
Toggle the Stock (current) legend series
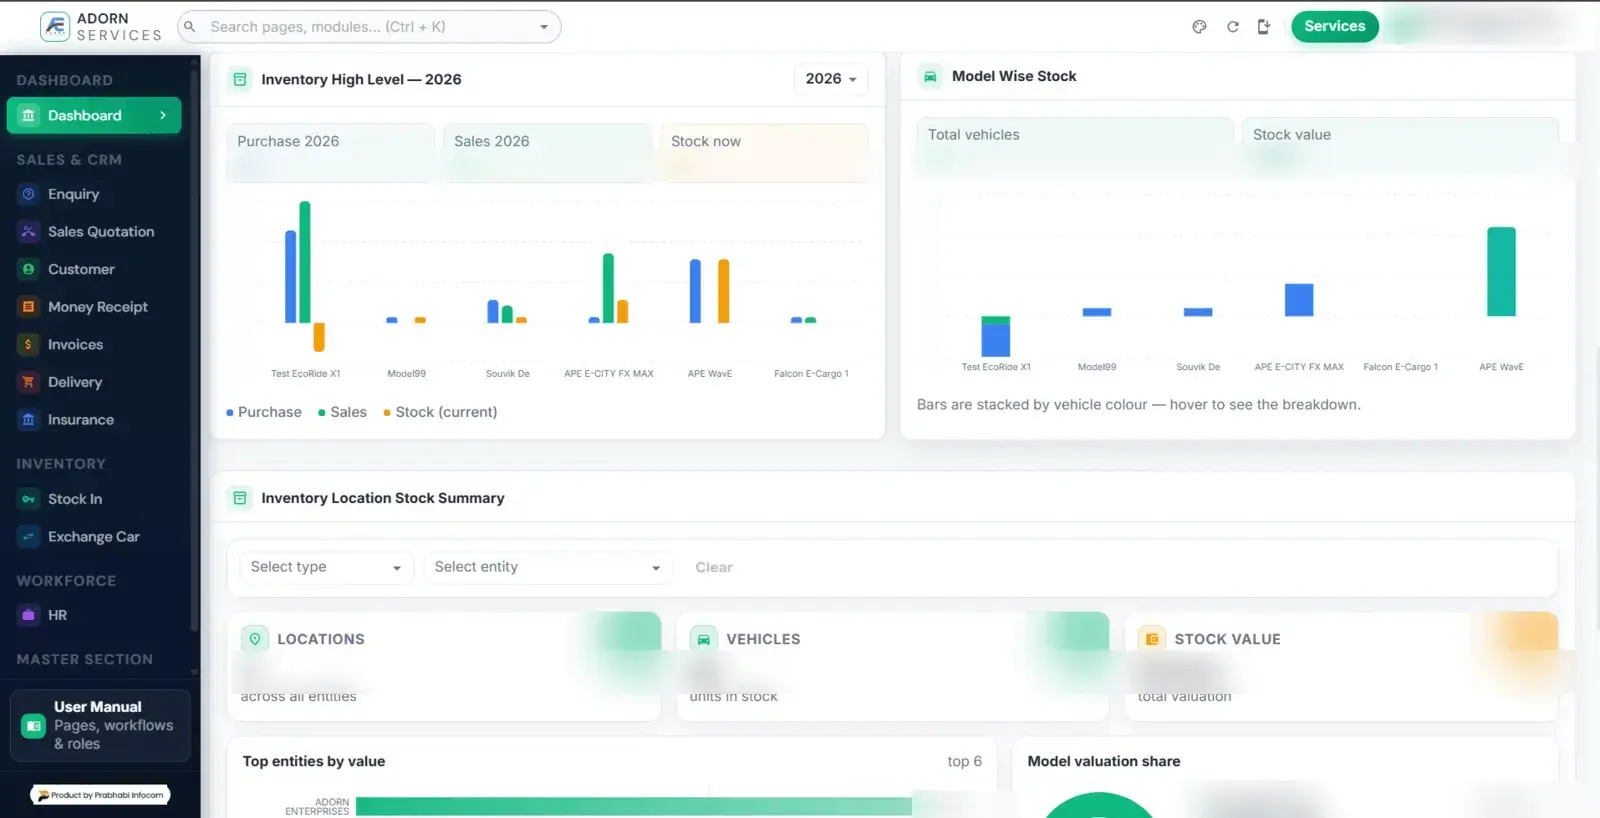(x=440, y=412)
